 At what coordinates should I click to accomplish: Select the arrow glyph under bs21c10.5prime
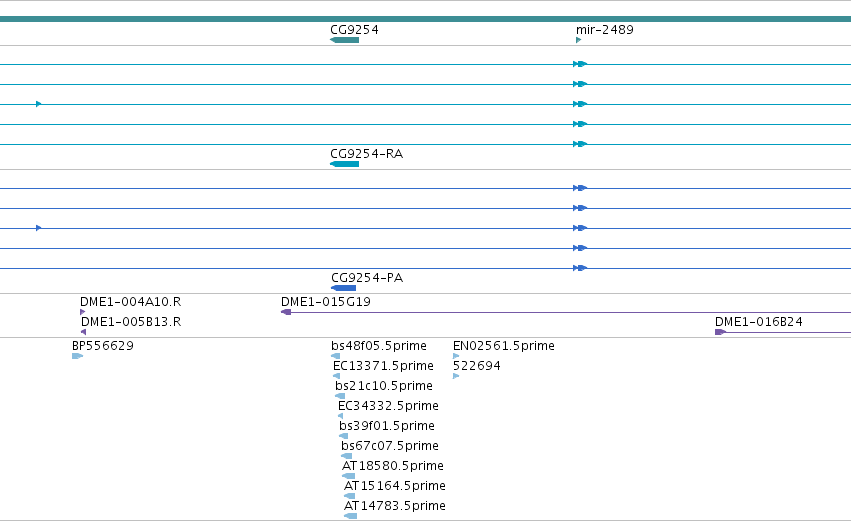coord(340,396)
